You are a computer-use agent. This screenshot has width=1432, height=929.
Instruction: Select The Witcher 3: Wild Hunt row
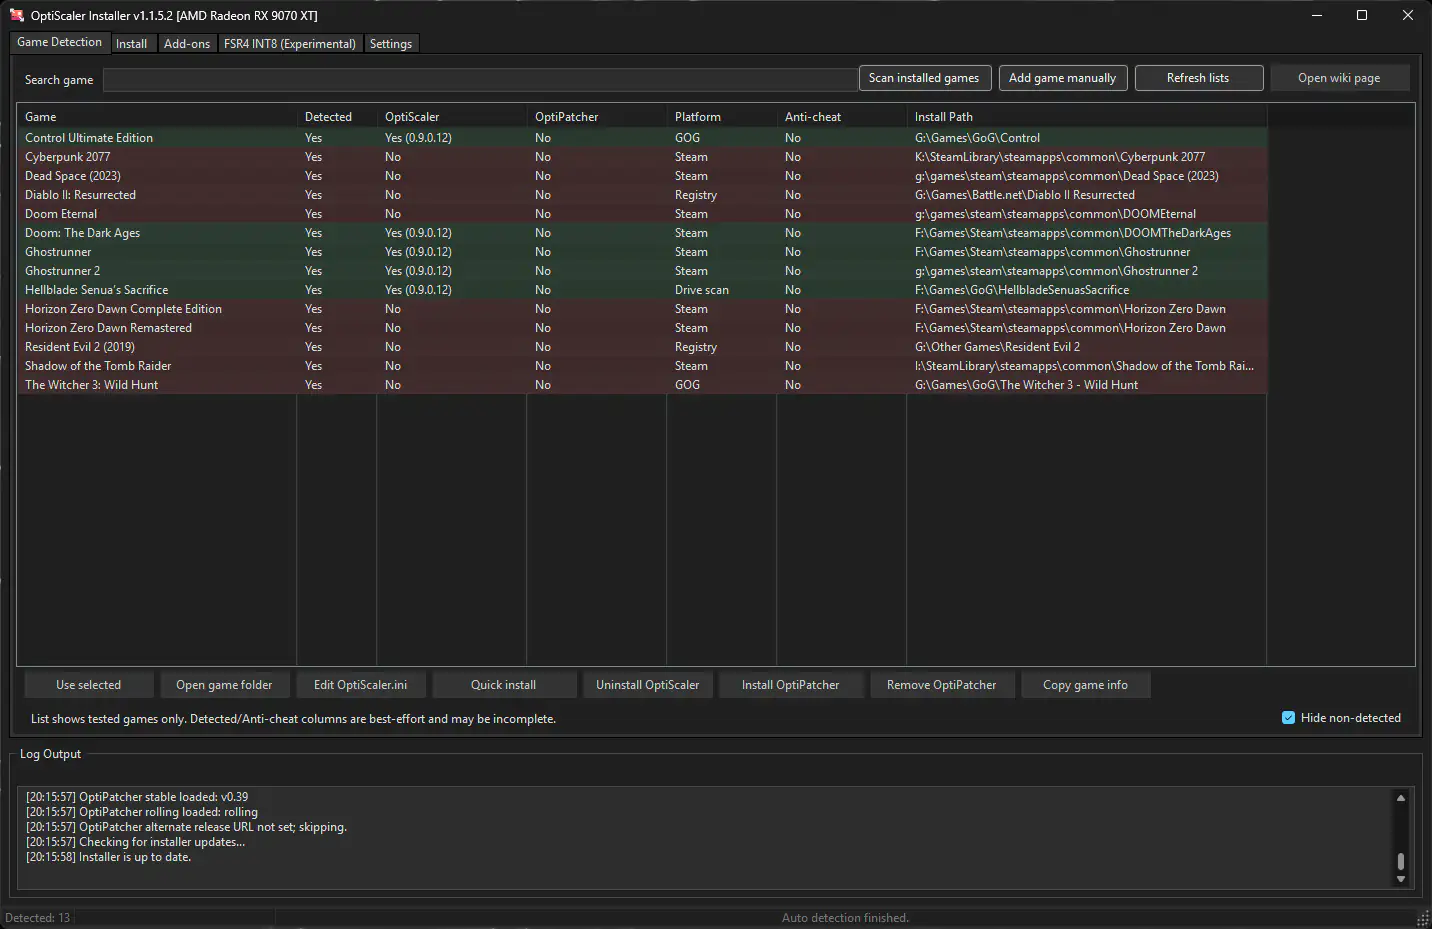[x=642, y=385]
